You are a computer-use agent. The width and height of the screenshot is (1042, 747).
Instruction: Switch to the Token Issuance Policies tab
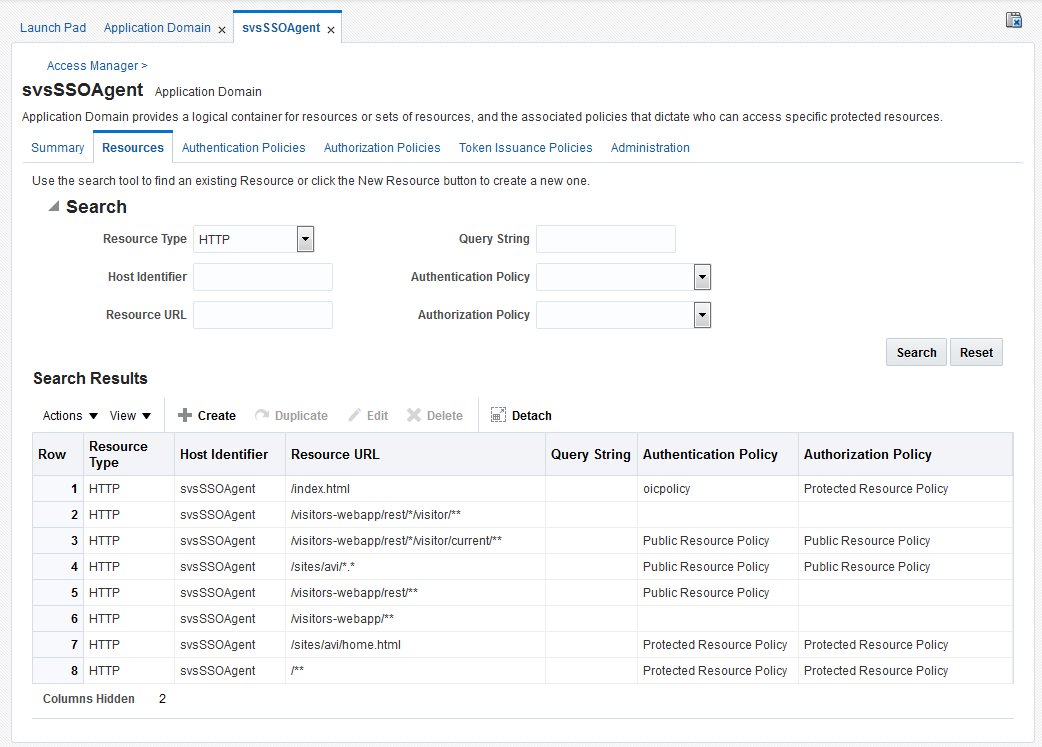(x=526, y=148)
